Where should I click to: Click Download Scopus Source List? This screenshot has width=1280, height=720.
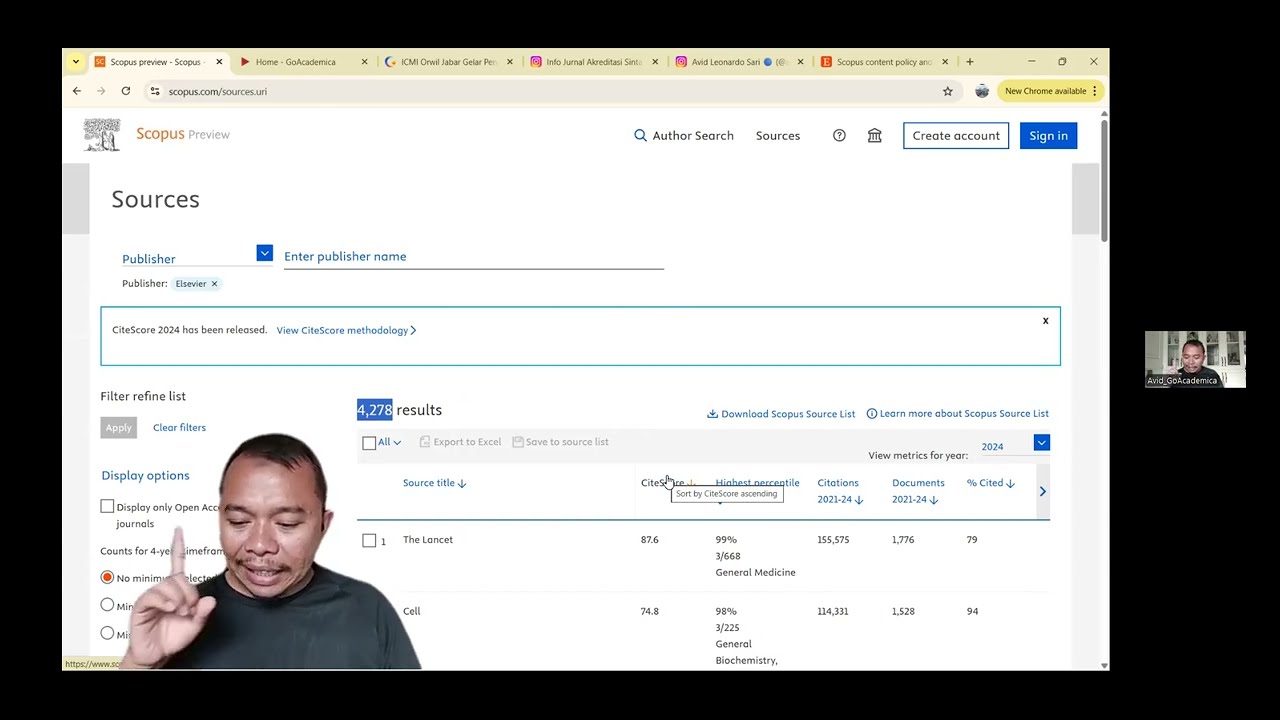tap(781, 414)
